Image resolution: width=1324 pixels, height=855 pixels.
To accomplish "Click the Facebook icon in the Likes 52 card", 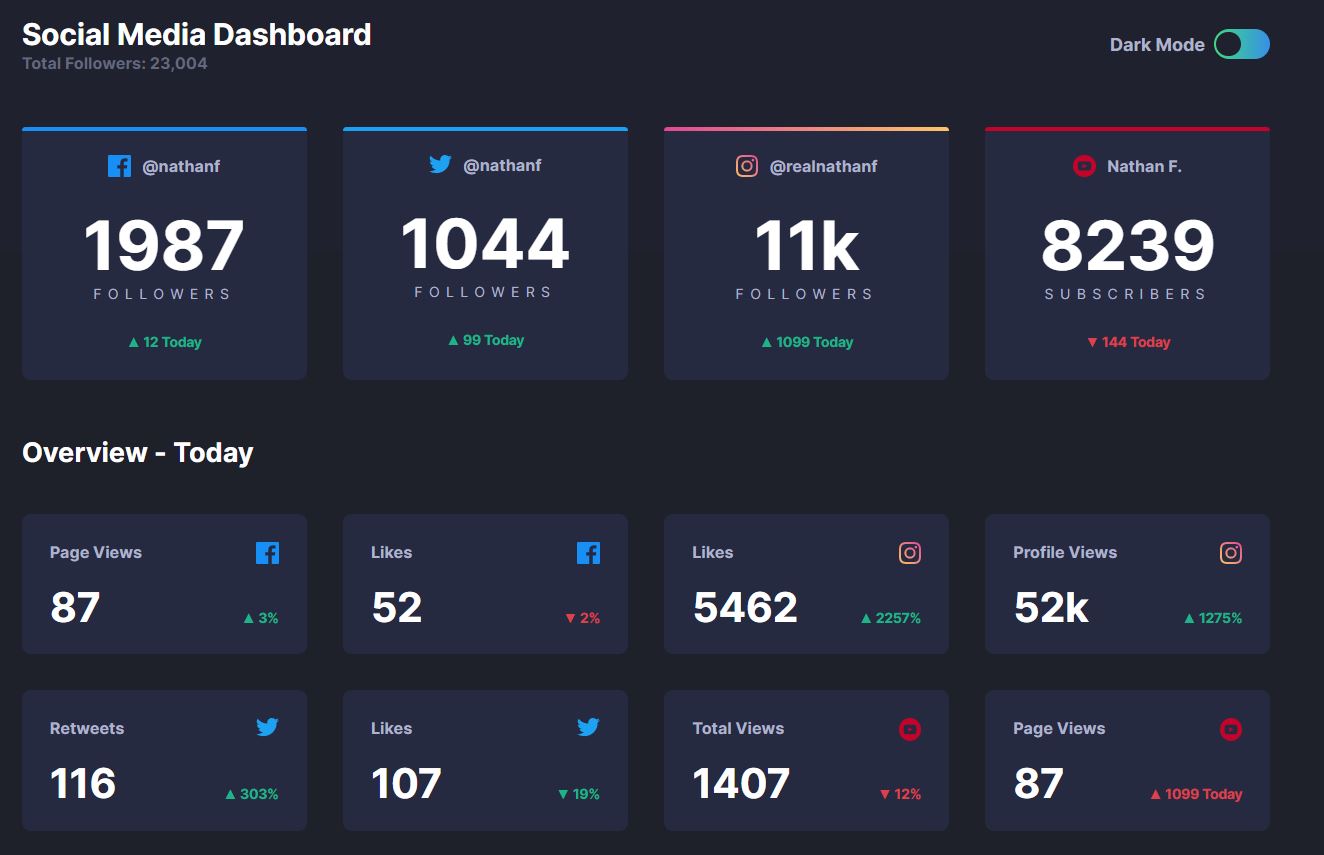I will coord(588,552).
